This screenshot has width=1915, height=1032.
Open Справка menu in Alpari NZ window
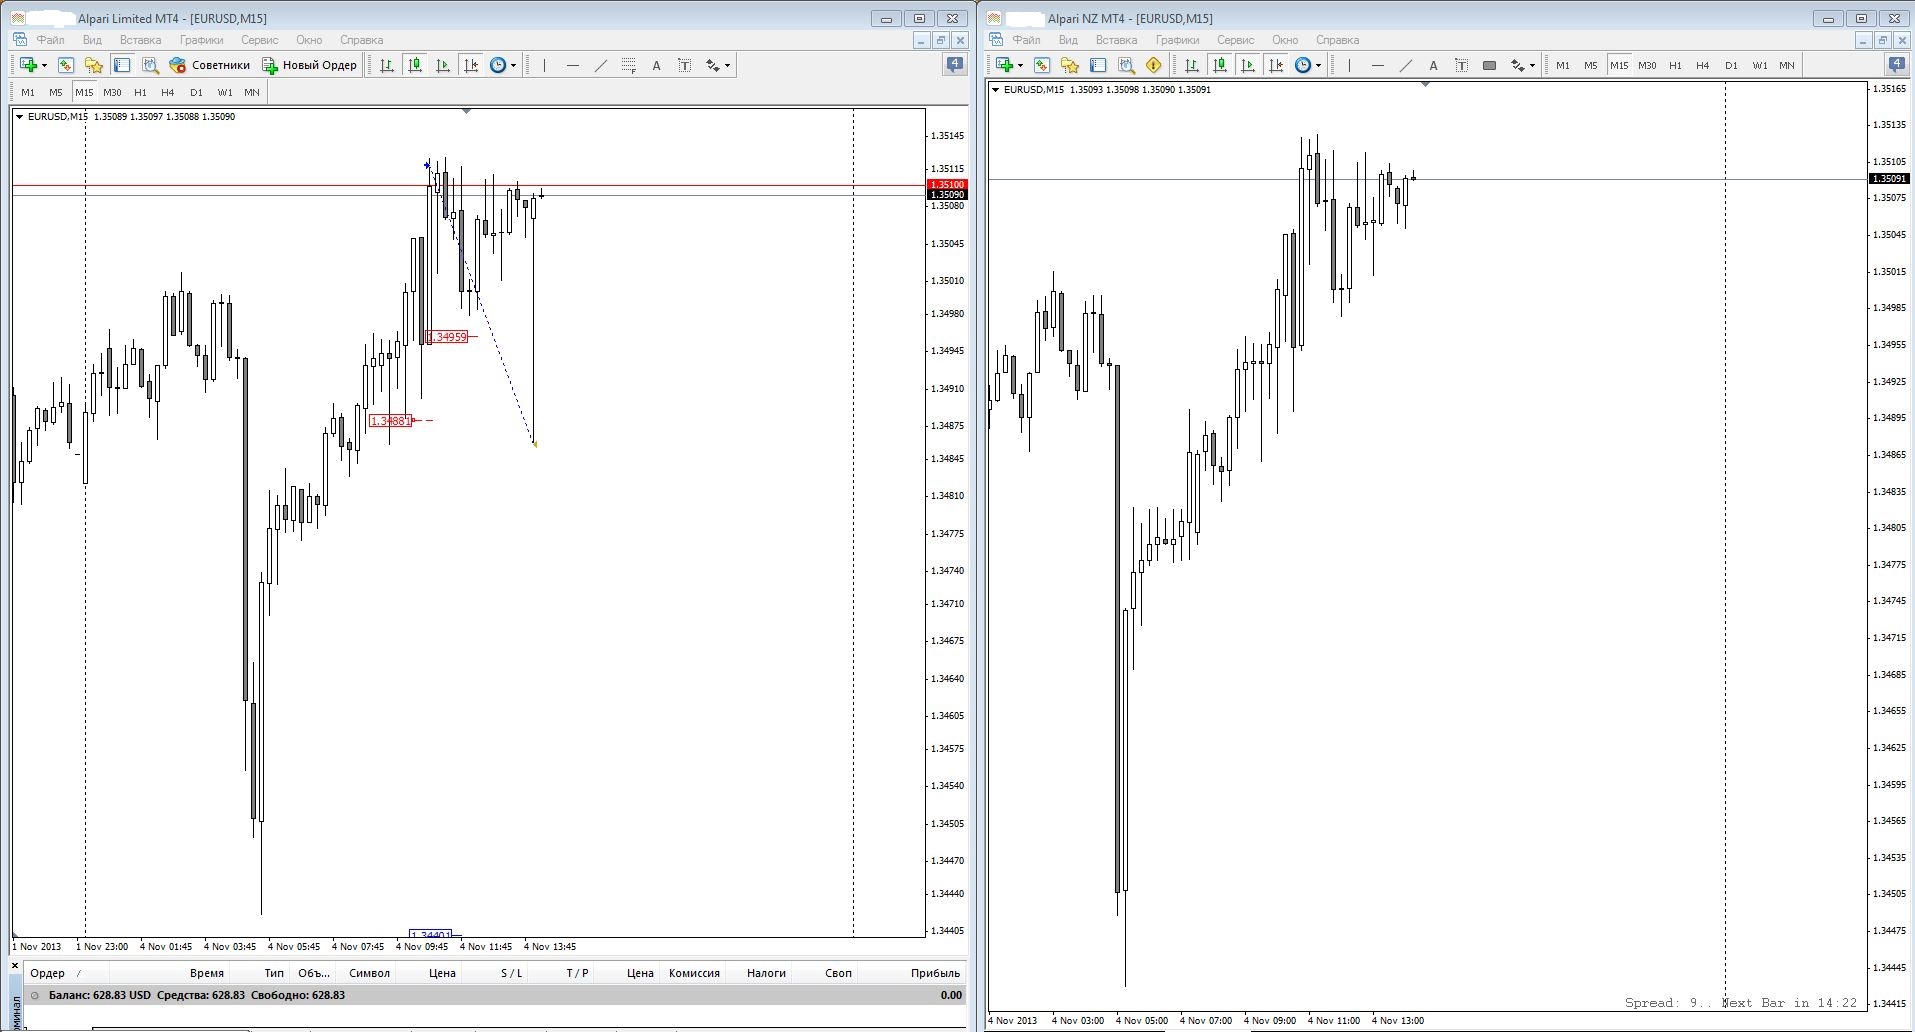[x=1337, y=40]
